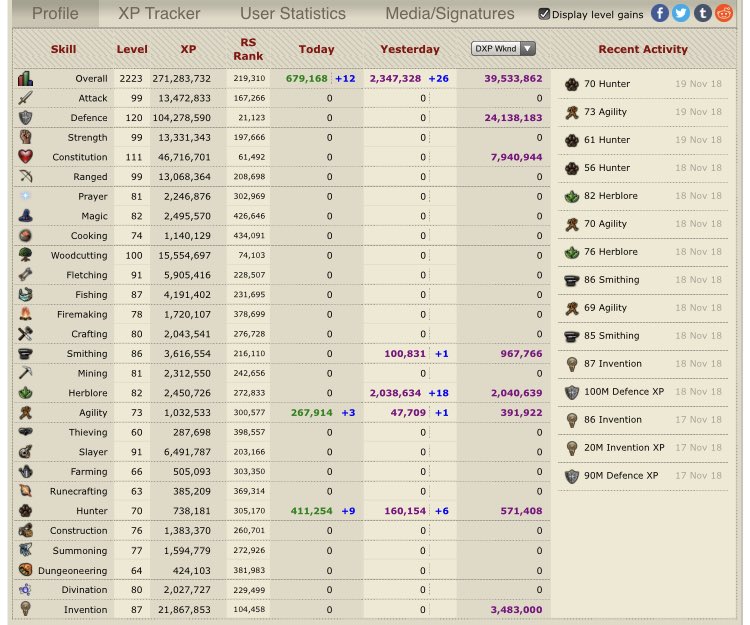This screenshot has width=750, height=625.
Task: Click the Attack sword icon
Action: coord(25,98)
